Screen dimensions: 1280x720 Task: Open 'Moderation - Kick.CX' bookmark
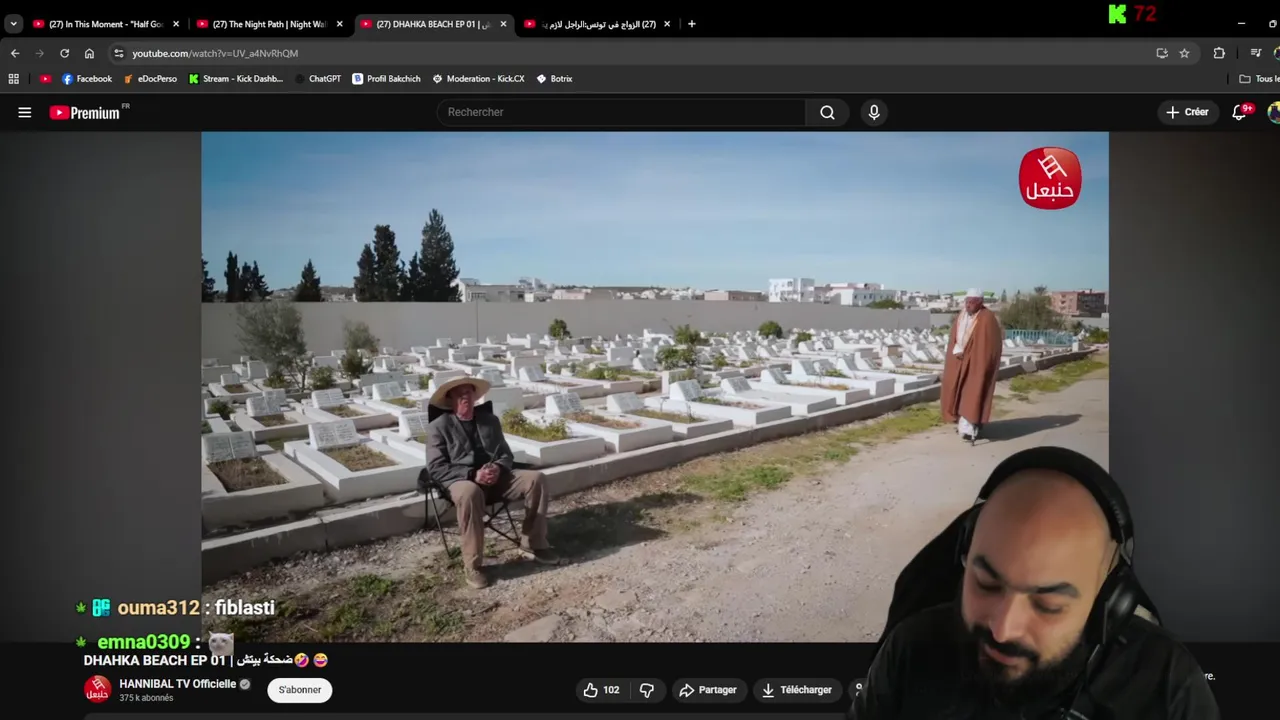click(478, 79)
